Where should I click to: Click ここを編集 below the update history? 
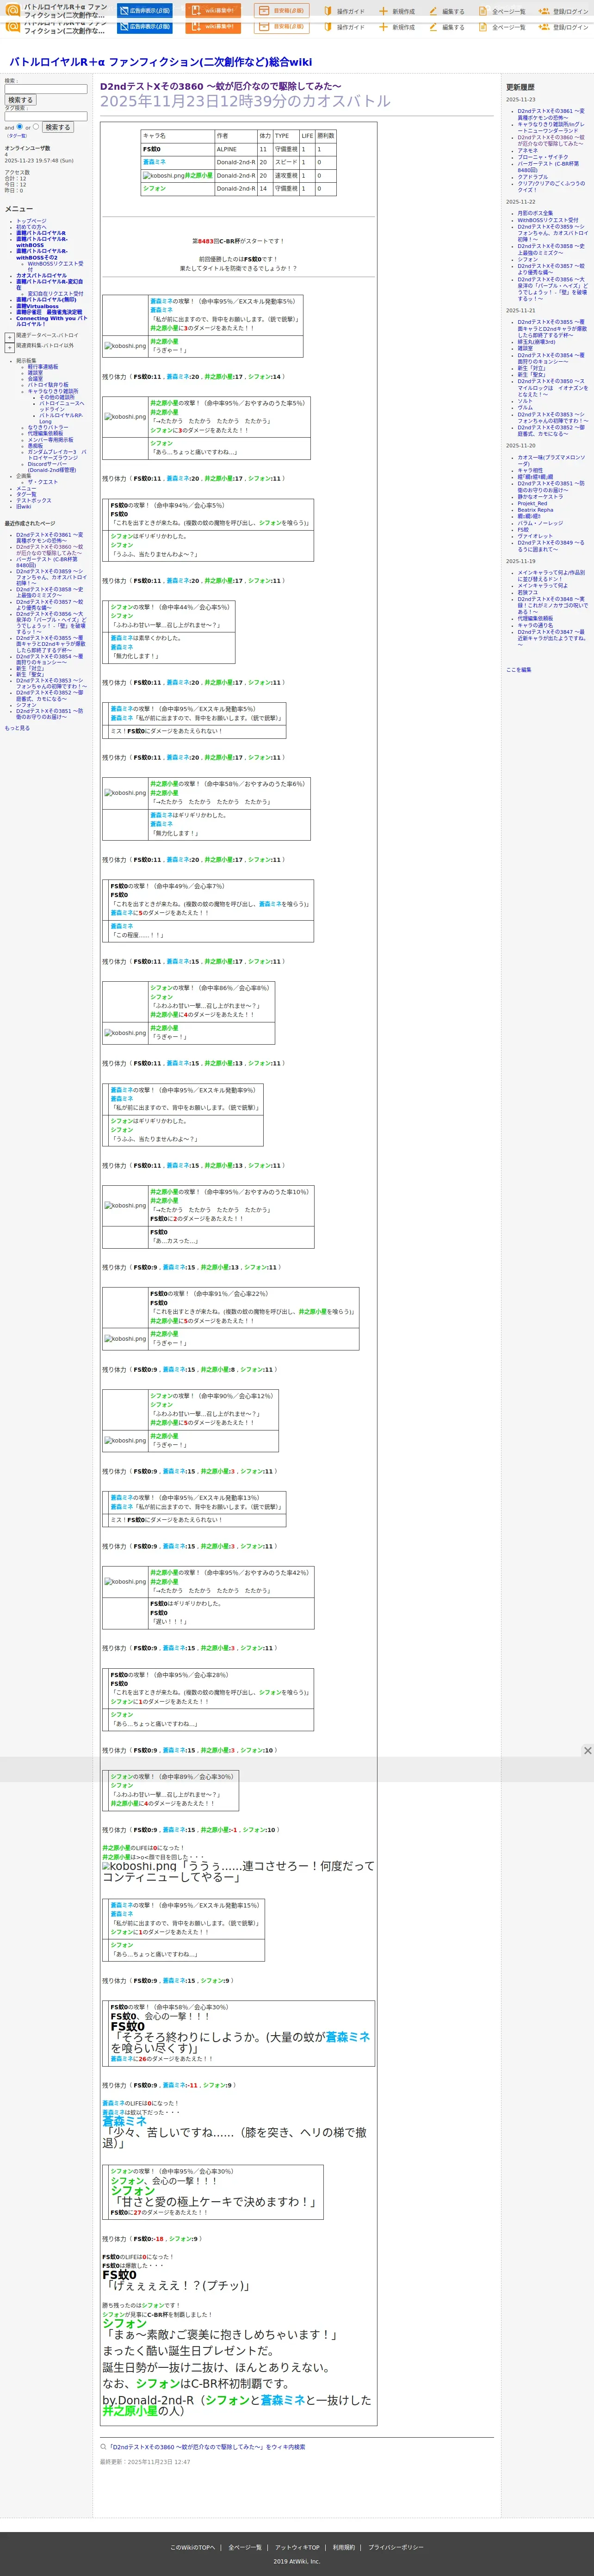pos(518,670)
